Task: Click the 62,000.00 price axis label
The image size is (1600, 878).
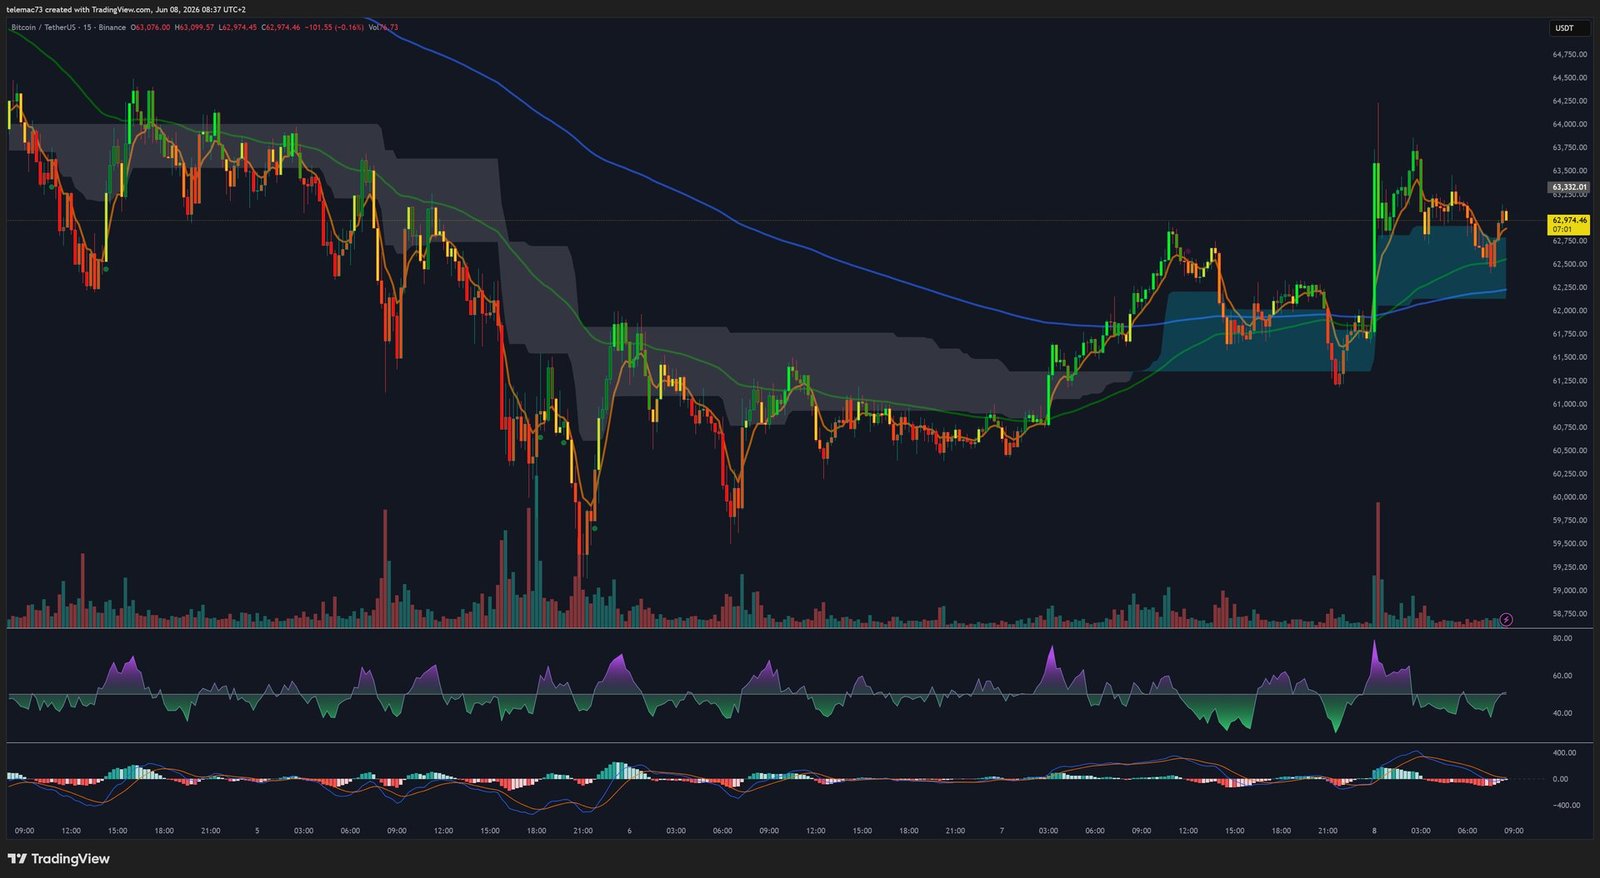Action: point(1569,310)
